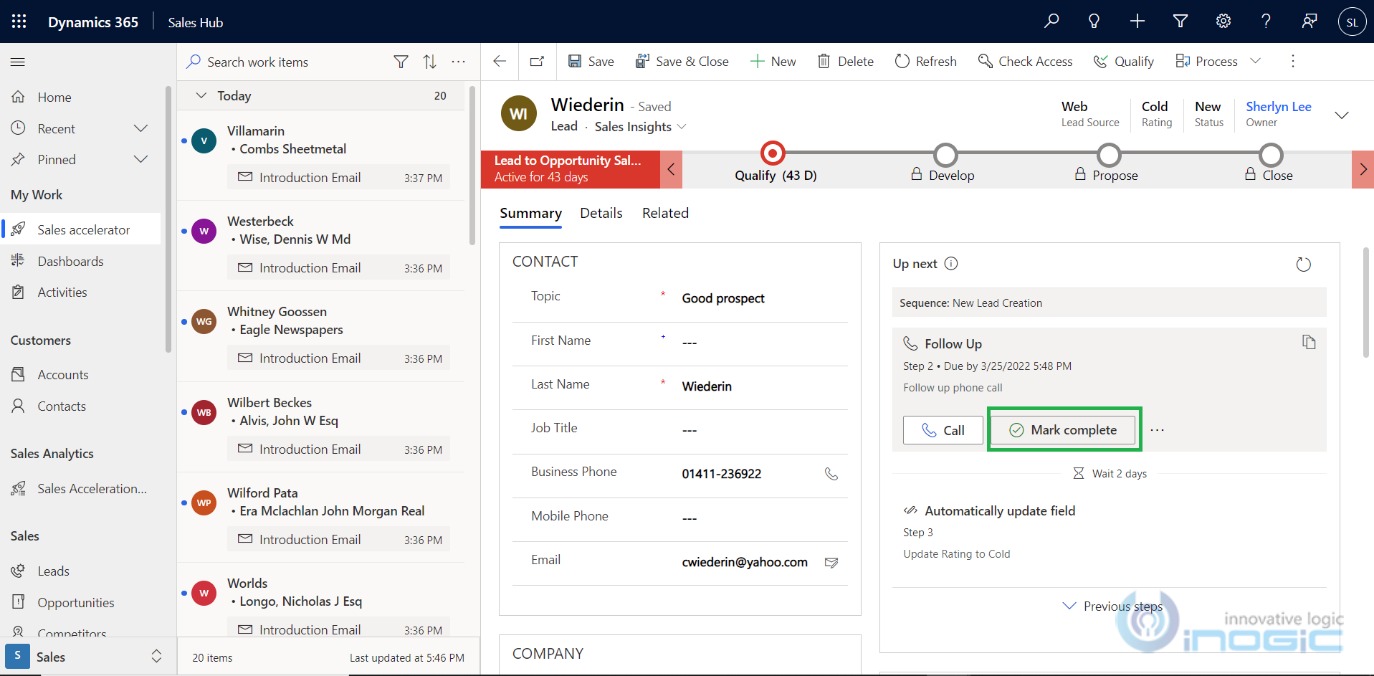Select the Qualify stage circle
Screen dimensions: 1374x676
pos(772,153)
